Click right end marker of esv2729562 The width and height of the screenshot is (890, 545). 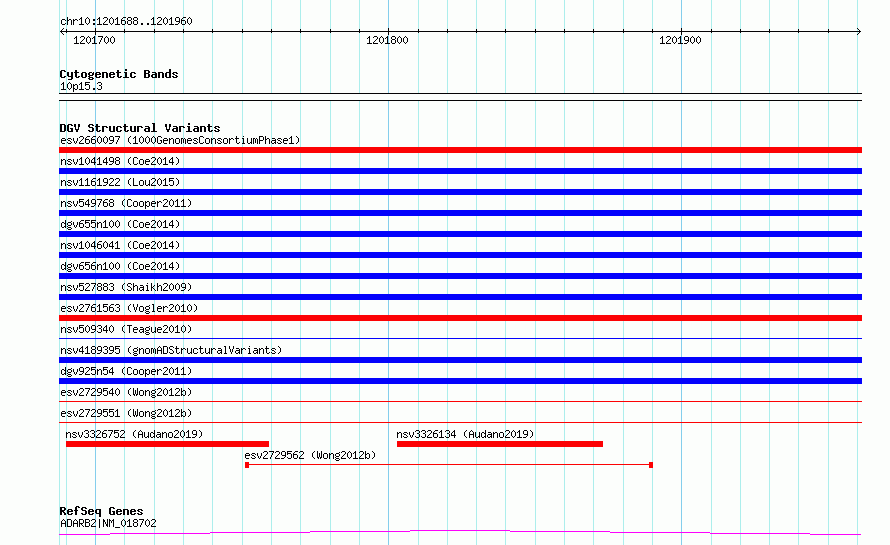[651, 465]
